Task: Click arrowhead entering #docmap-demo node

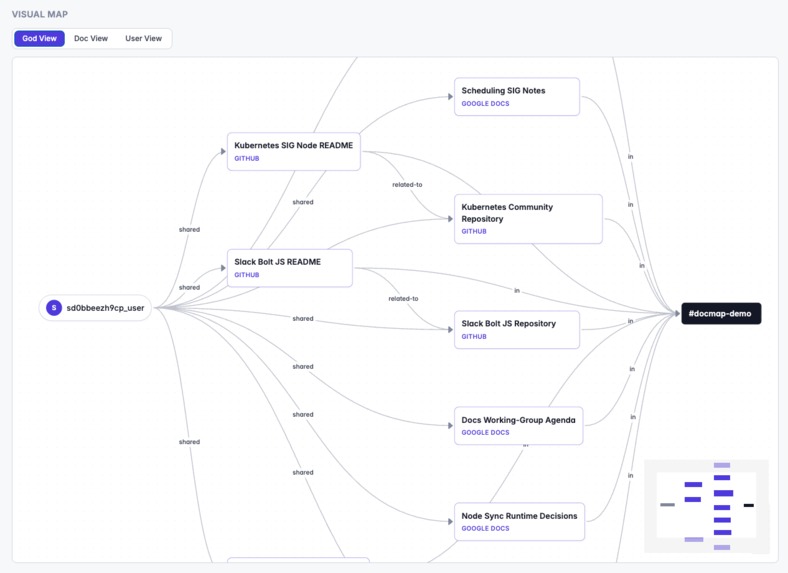Action: click(677, 313)
